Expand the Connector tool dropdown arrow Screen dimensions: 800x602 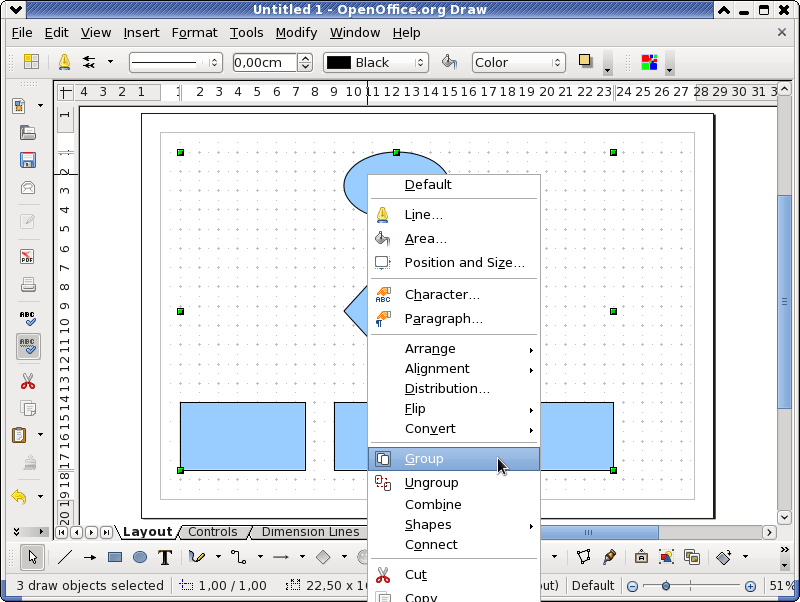260,557
